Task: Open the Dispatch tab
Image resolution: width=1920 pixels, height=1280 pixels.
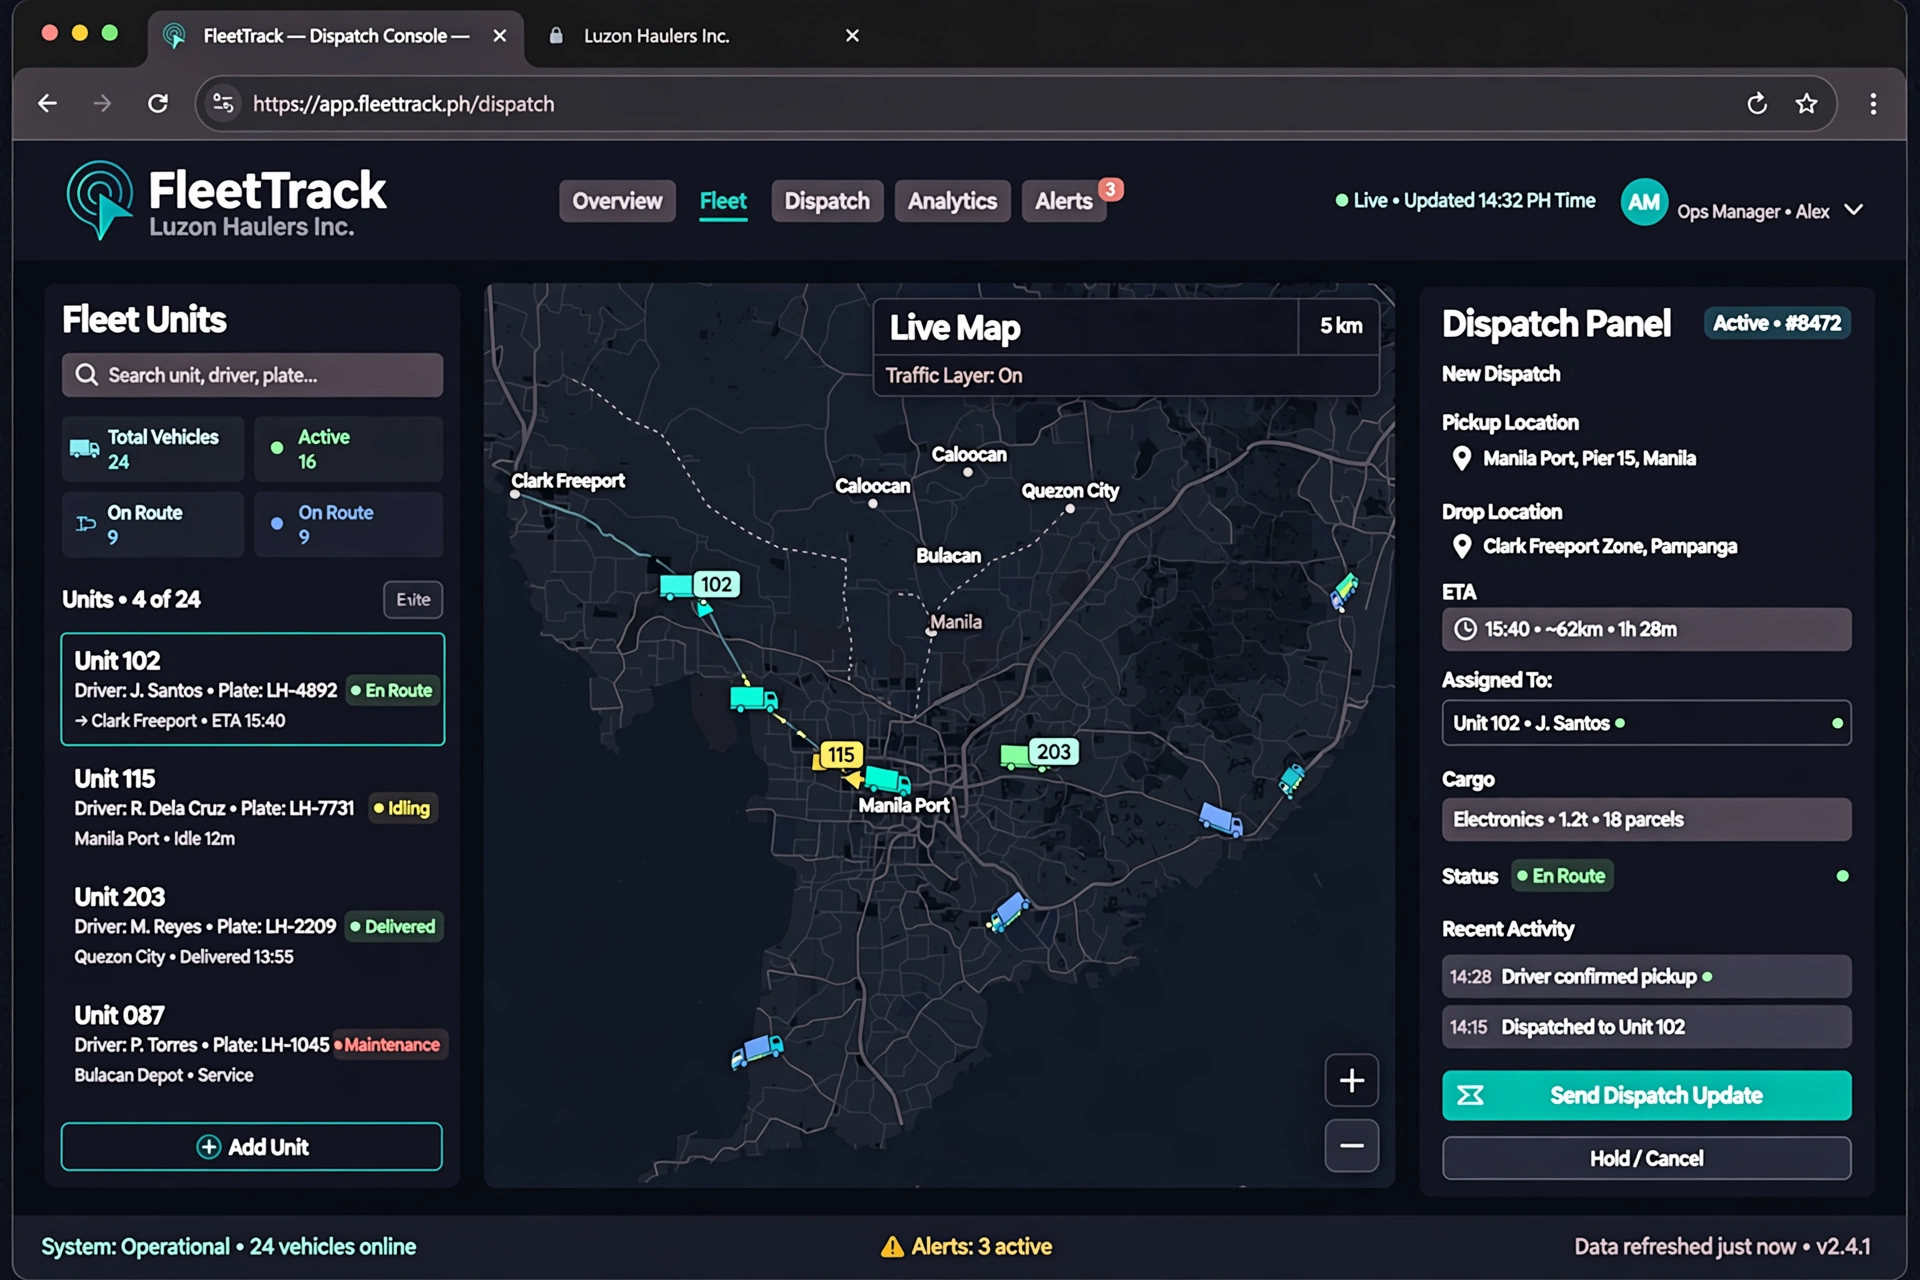Action: tap(827, 201)
